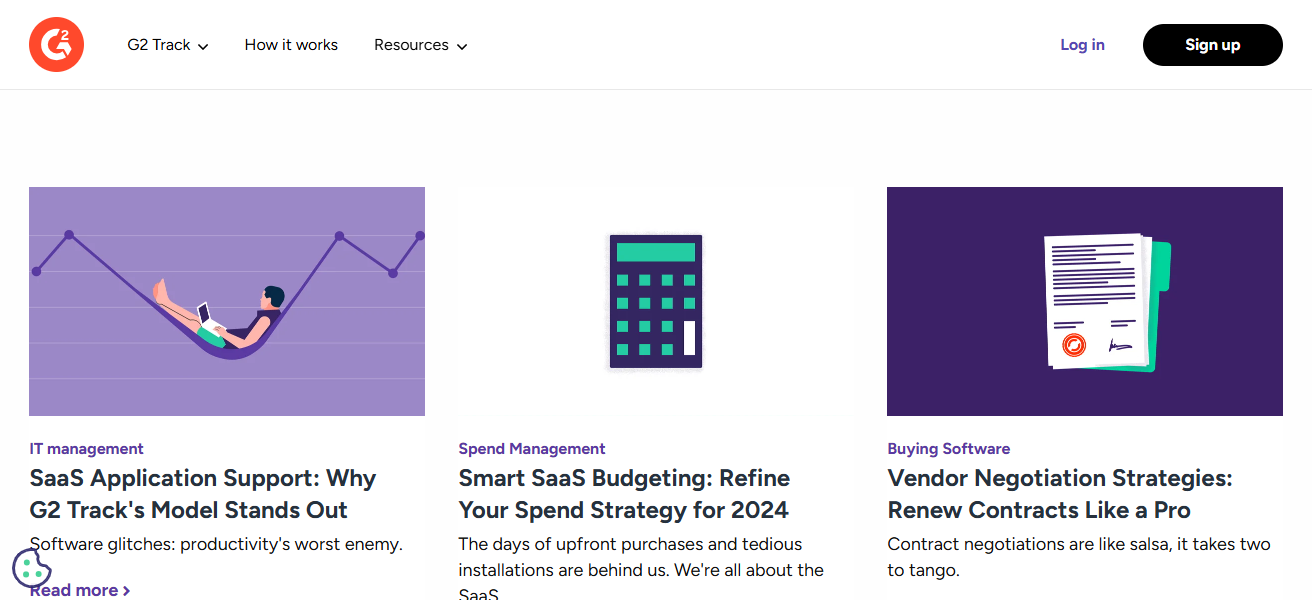Open cookie preferences icon
1312x600 pixels.
(32, 568)
